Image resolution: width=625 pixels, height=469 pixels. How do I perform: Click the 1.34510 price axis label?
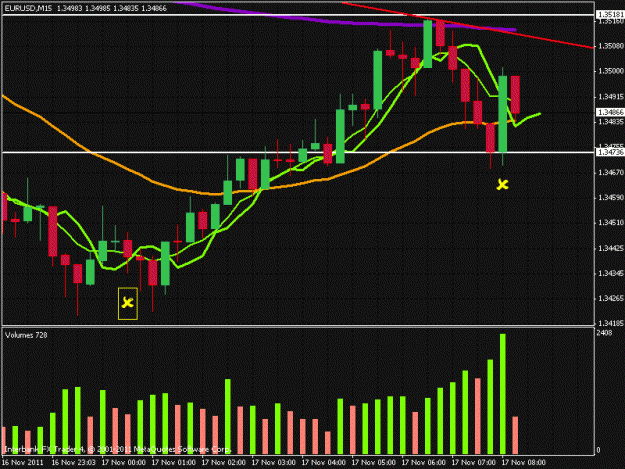pyautogui.click(x=611, y=223)
